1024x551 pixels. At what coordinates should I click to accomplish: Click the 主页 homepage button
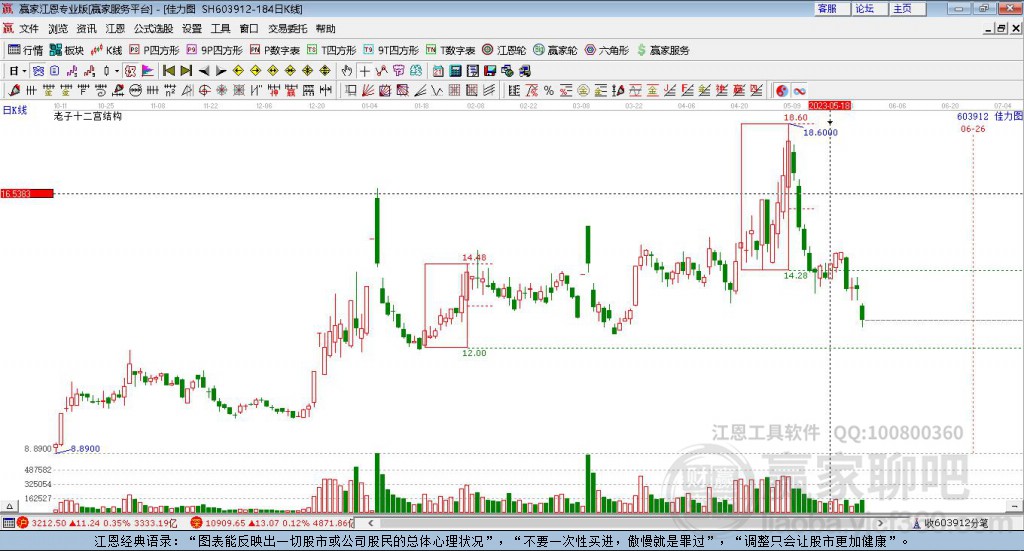pyautogui.click(x=906, y=8)
